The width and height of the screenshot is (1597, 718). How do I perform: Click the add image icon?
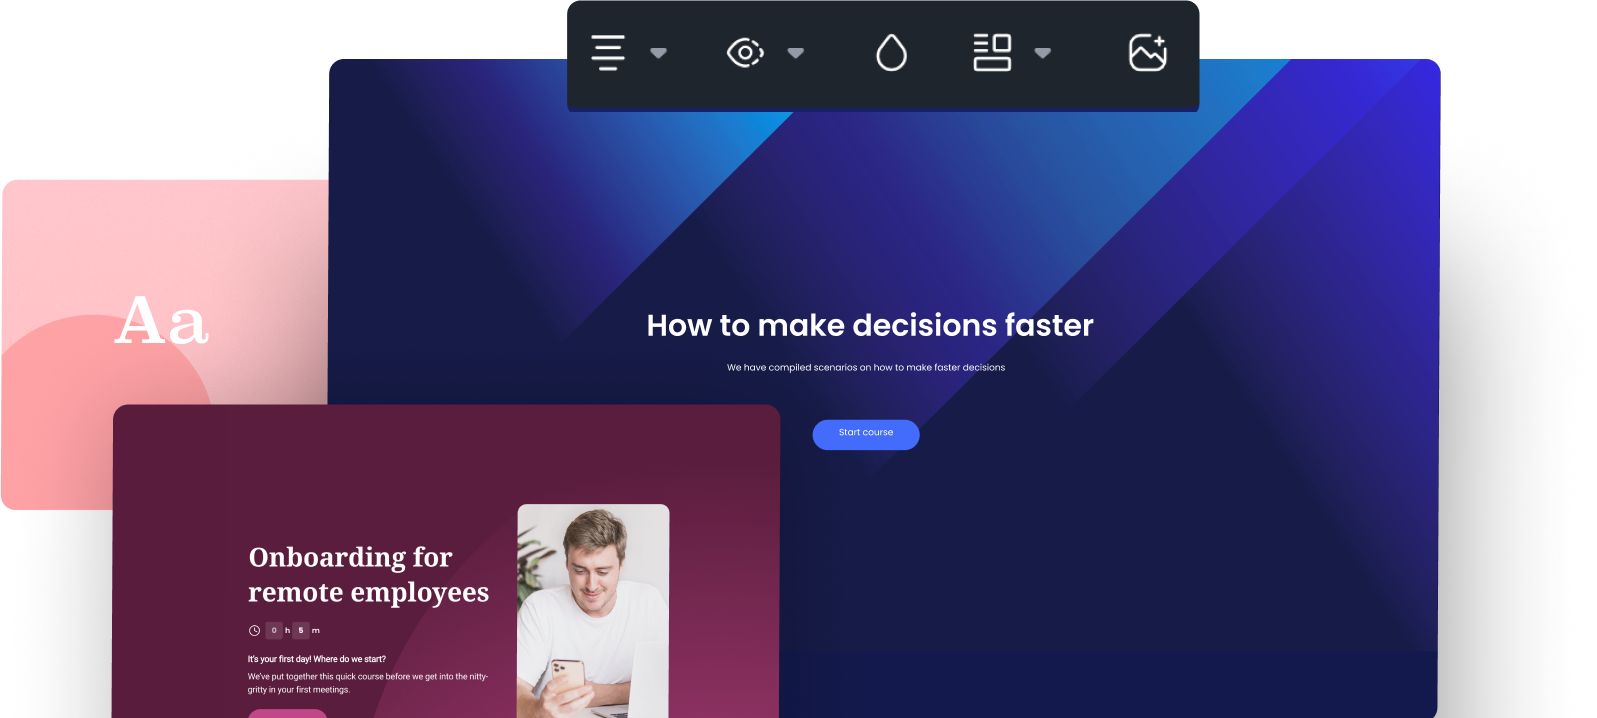[1148, 53]
